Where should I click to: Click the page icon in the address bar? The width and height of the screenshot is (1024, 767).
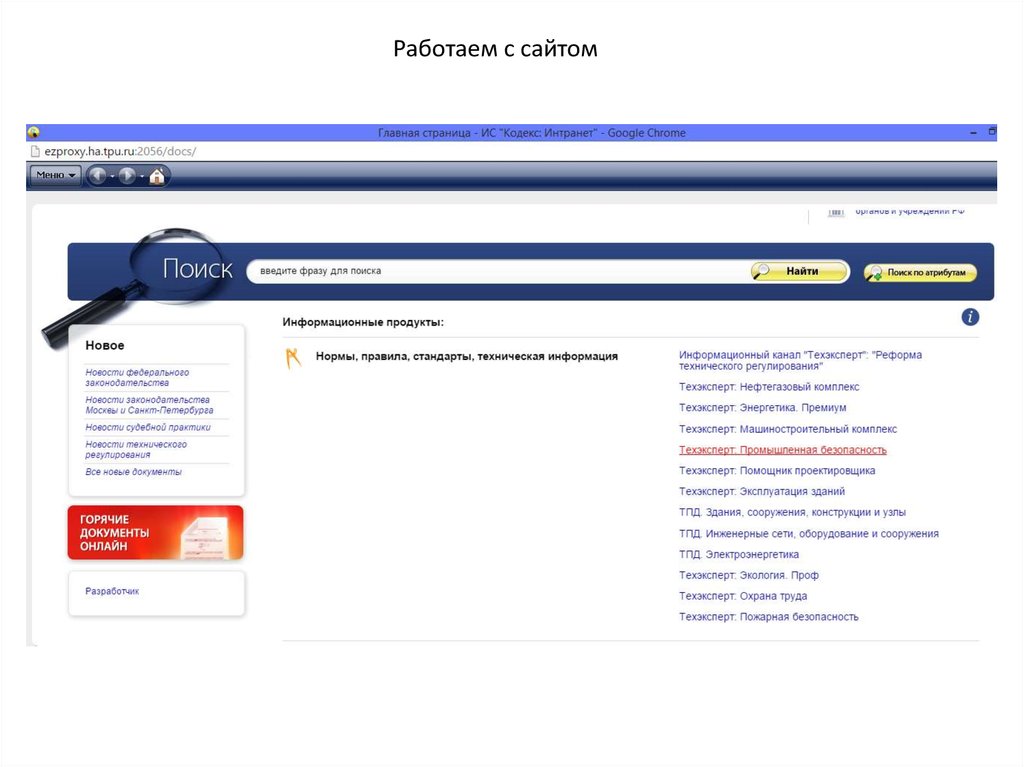coord(35,151)
